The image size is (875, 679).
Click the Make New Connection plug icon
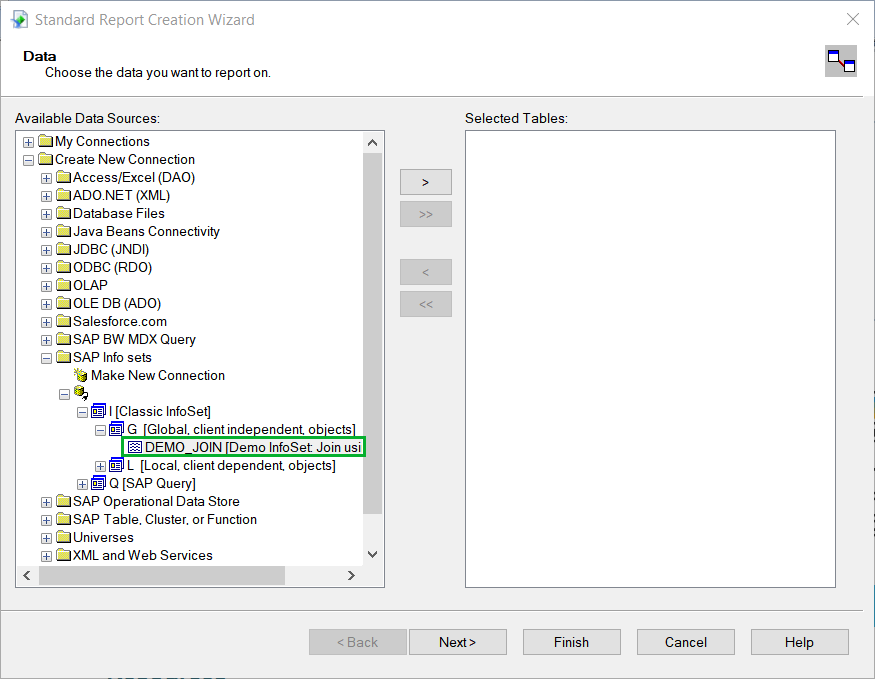point(81,375)
